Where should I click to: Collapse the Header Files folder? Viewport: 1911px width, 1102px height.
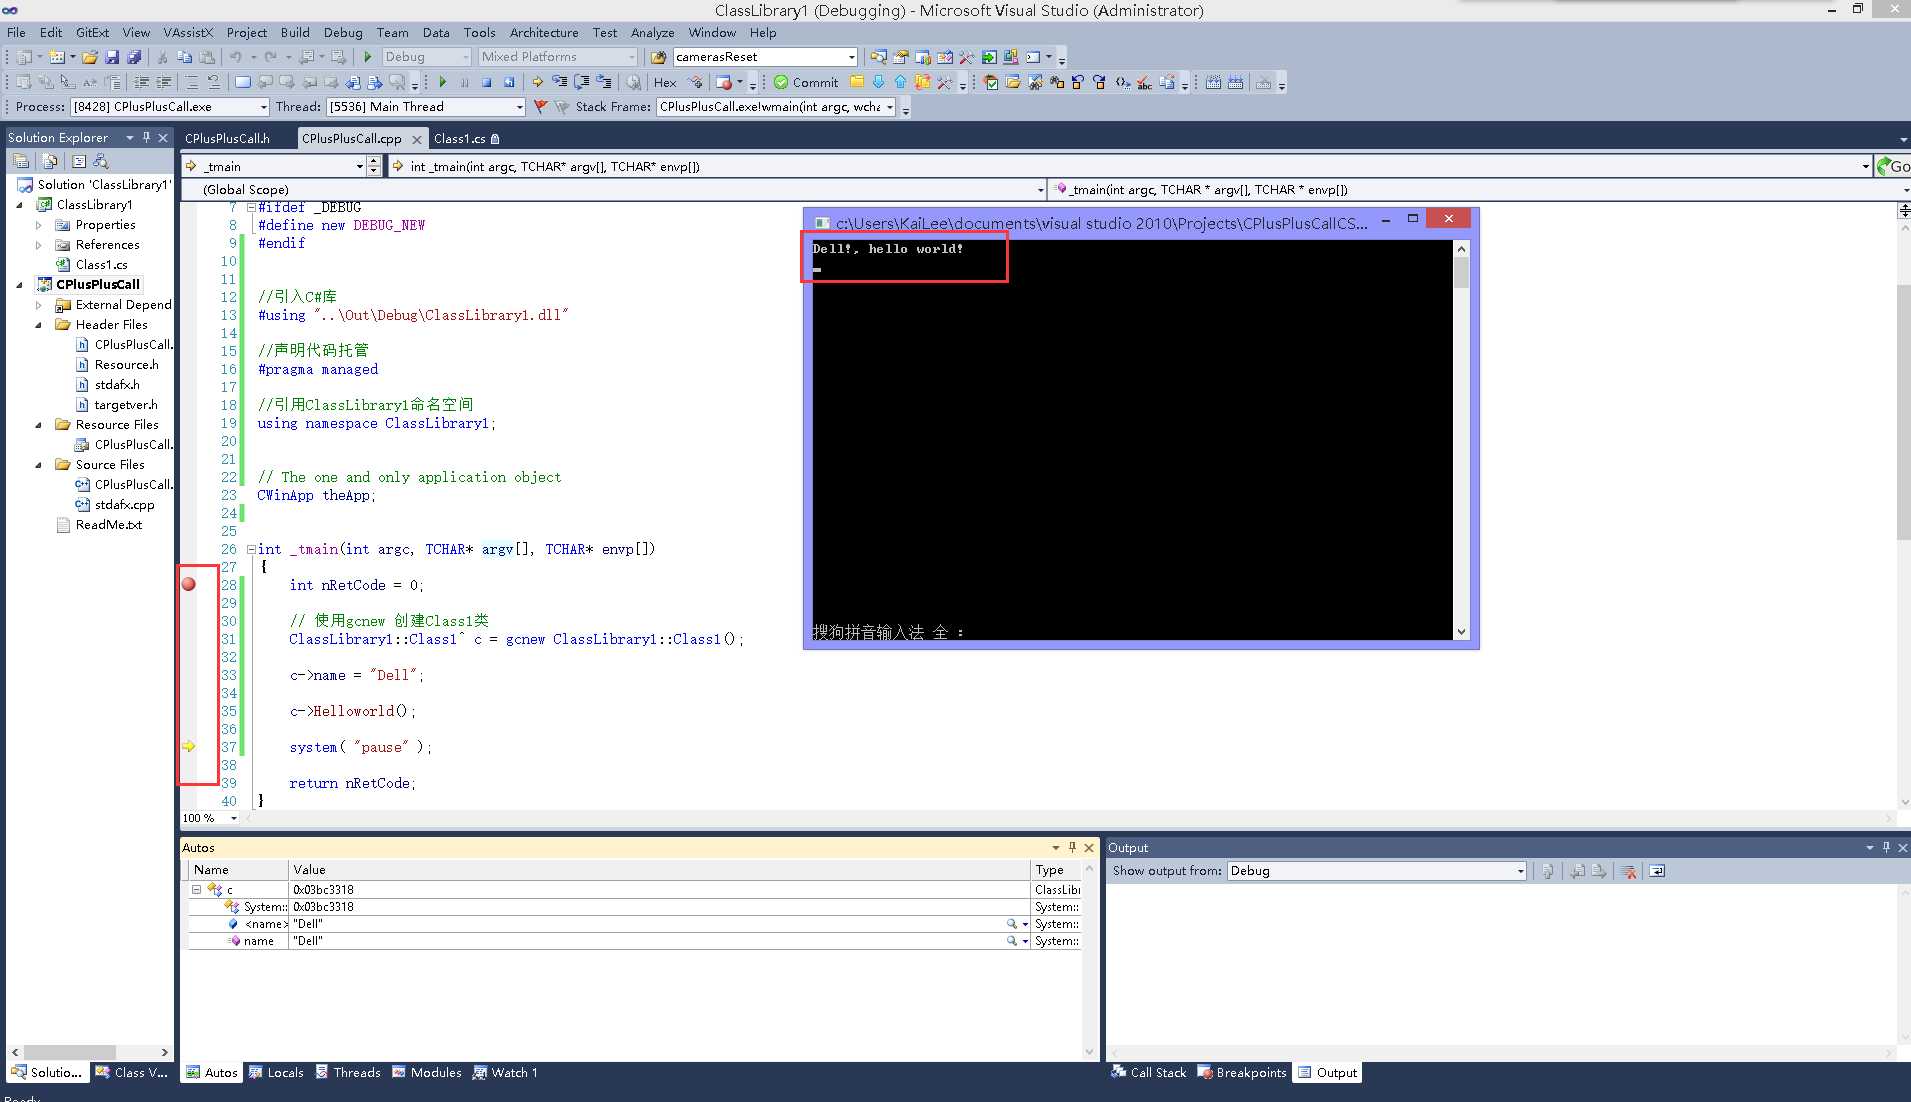click(x=39, y=325)
